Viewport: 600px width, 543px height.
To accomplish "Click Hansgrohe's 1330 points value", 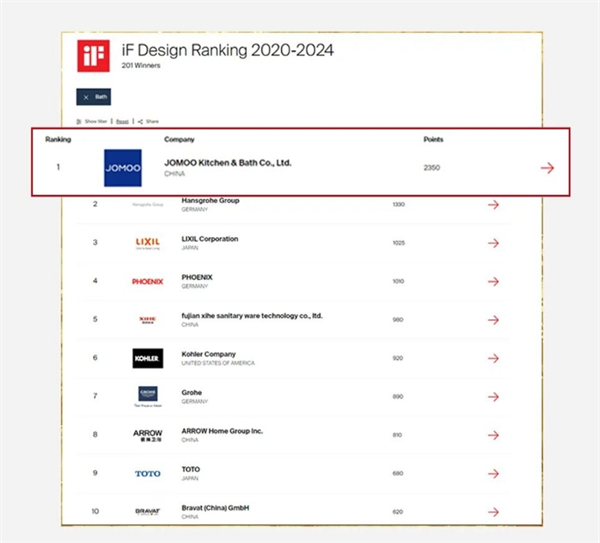I will coord(399,204).
